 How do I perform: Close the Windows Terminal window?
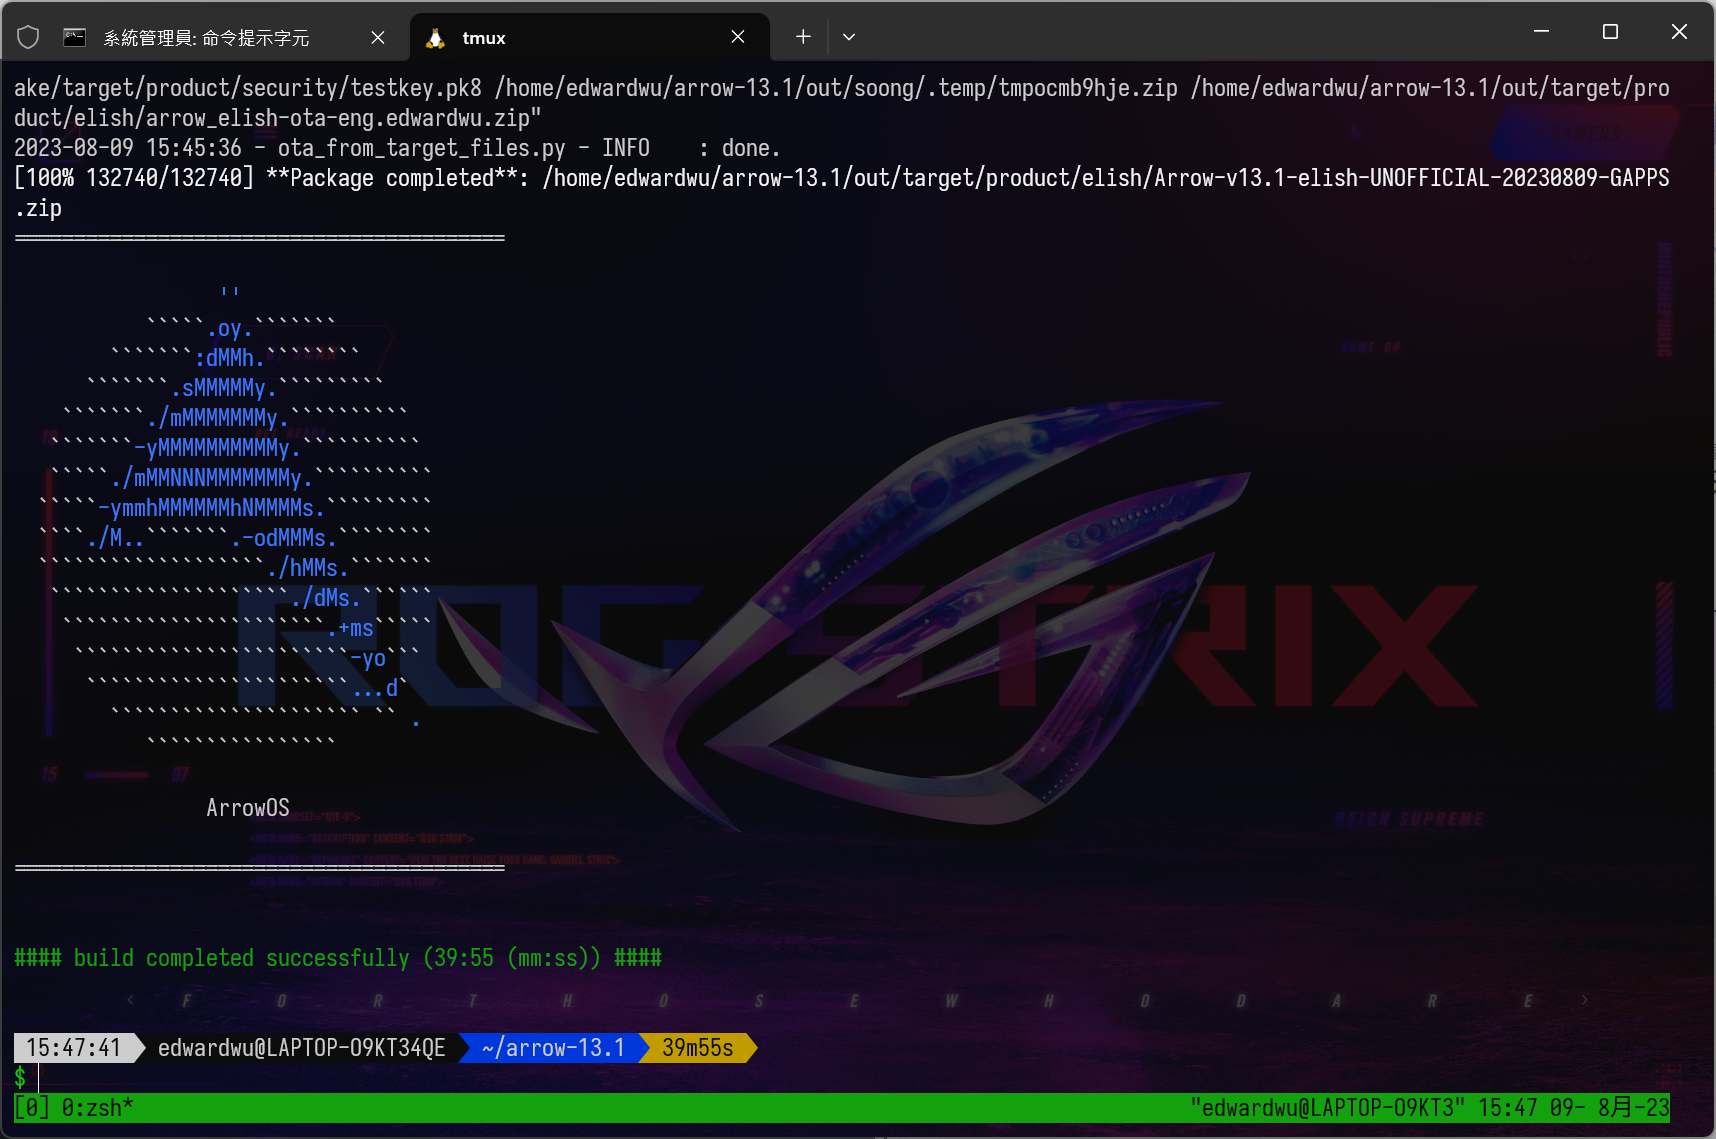(x=1679, y=32)
